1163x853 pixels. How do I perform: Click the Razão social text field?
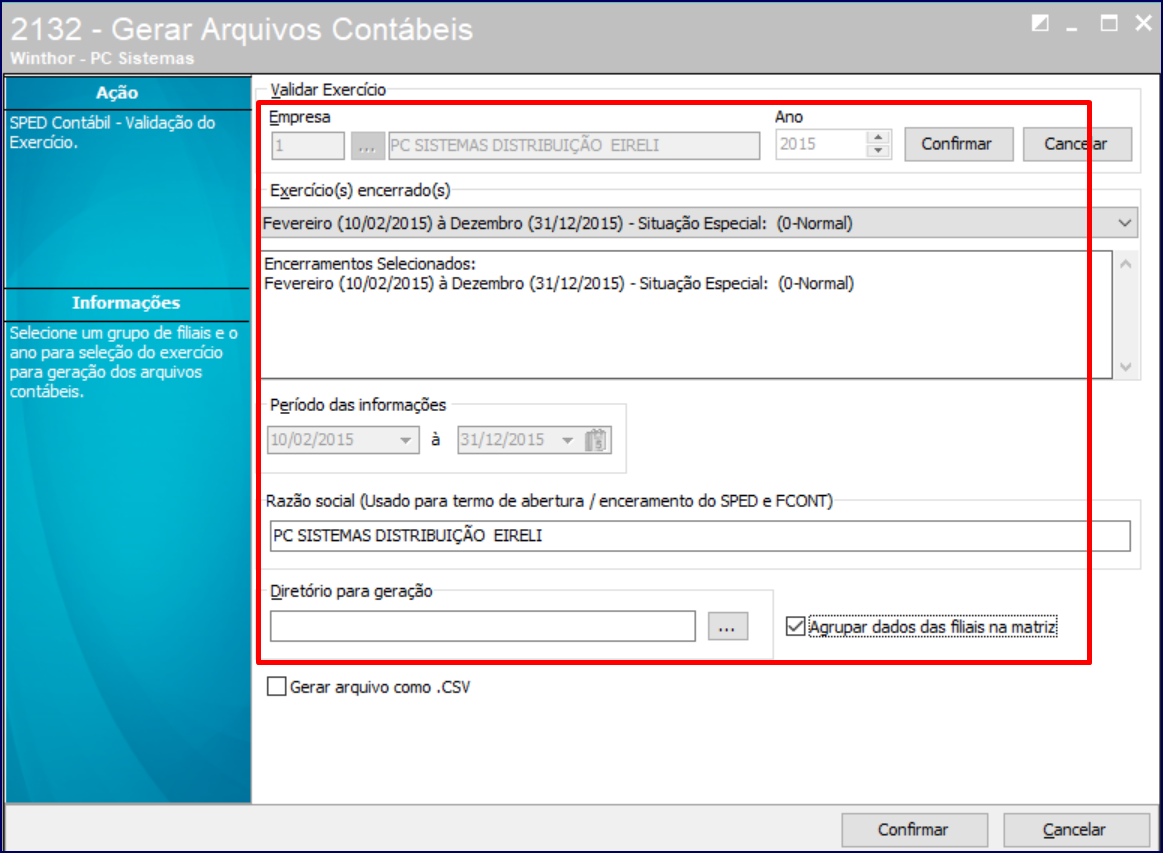click(699, 536)
